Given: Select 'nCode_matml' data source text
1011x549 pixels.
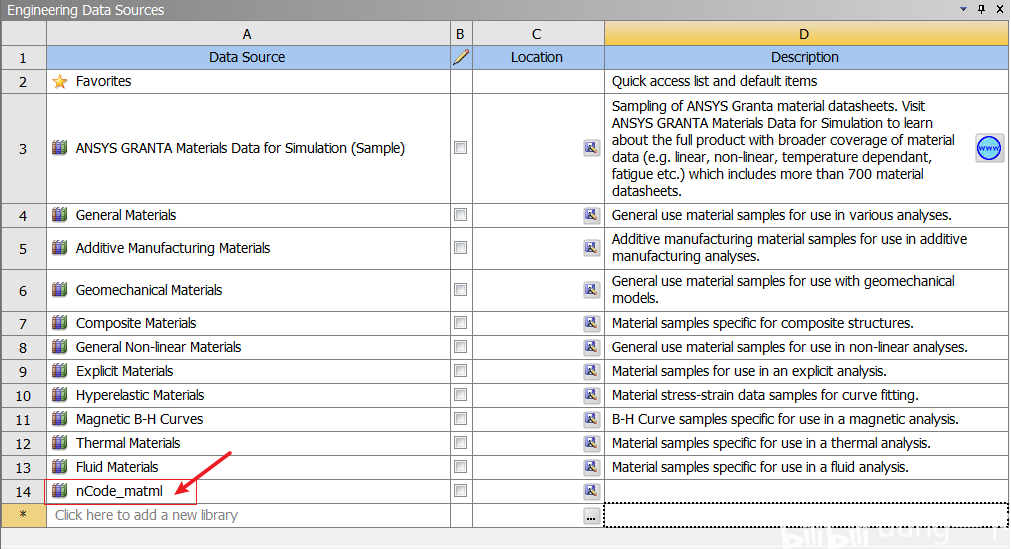Looking at the screenshot, I should [119, 491].
